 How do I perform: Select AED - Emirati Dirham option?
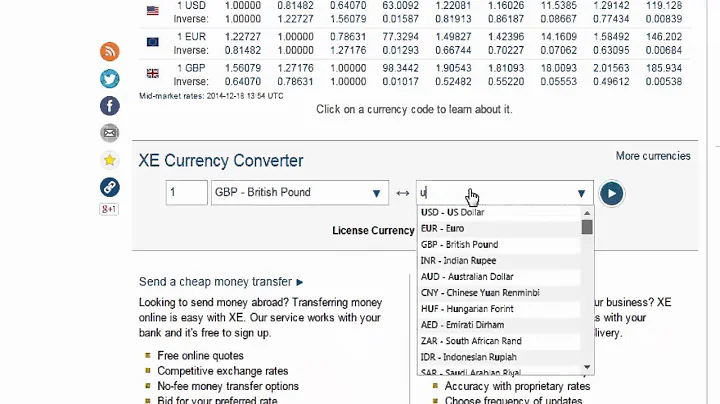click(499, 325)
